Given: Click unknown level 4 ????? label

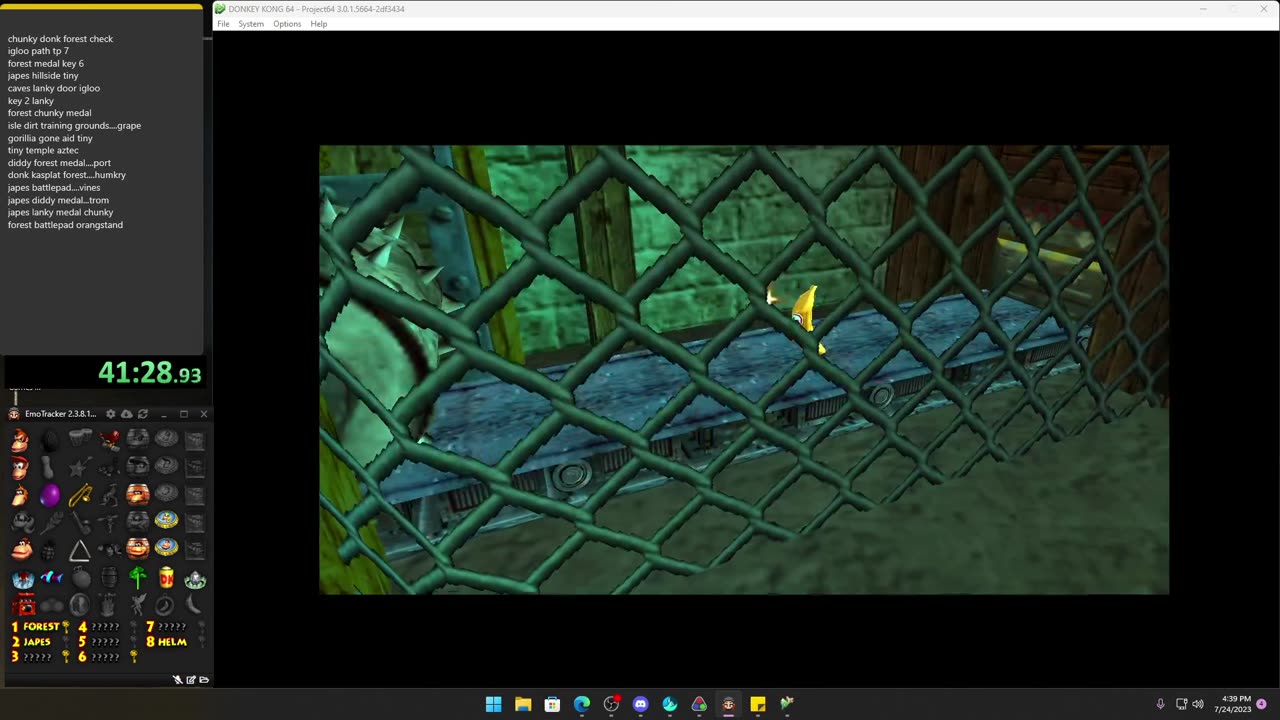Looking at the screenshot, I should coord(105,627).
